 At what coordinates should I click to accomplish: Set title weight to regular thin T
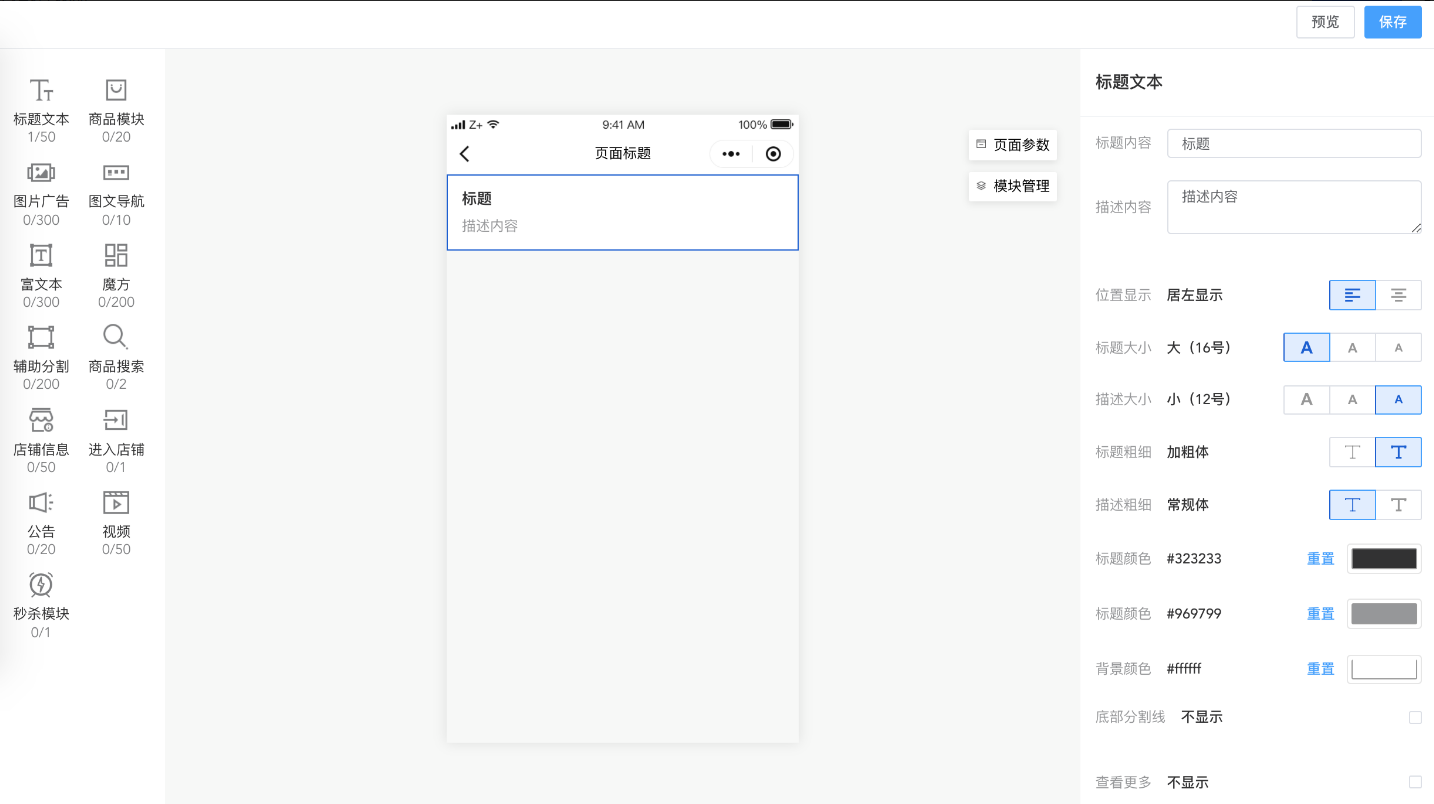pyautogui.click(x=1352, y=452)
